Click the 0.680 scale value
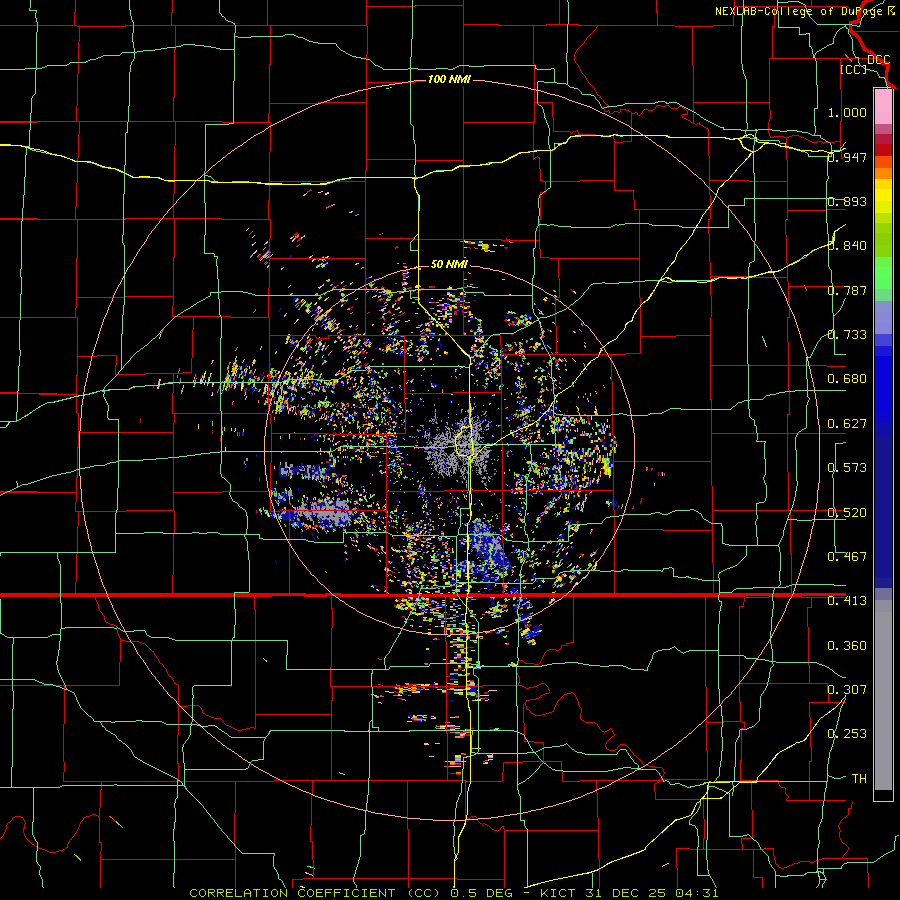The height and width of the screenshot is (900, 900). [x=847, y=379]
